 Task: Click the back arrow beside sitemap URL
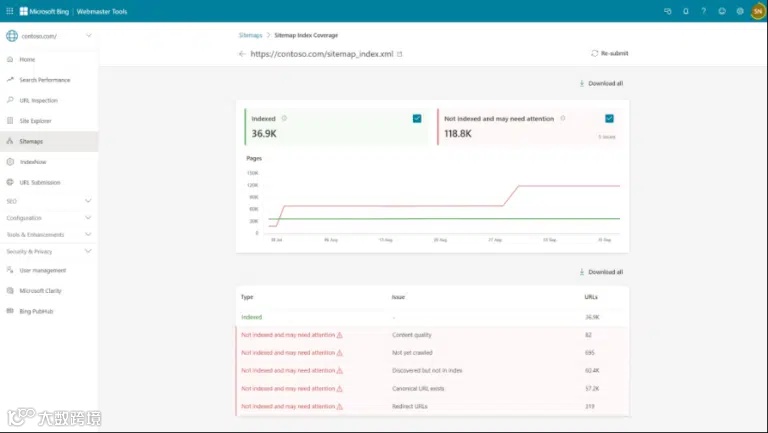[x=241, y=54]
